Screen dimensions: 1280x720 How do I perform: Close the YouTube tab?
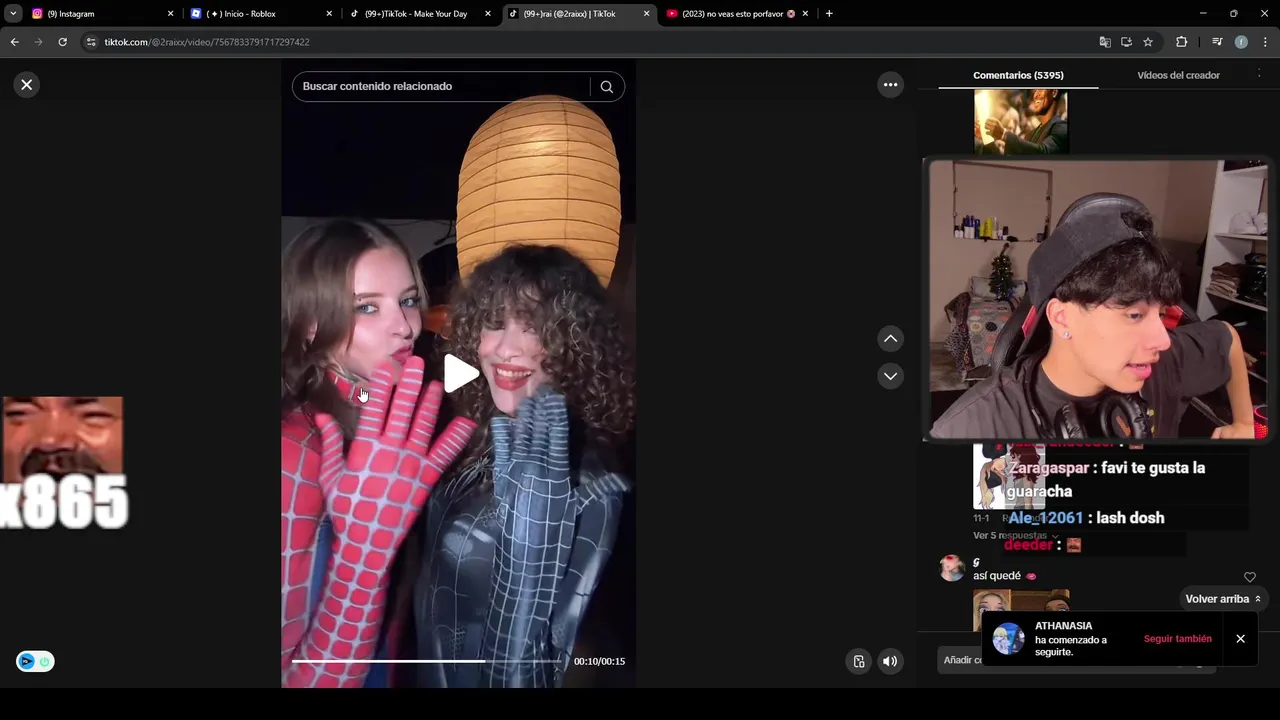[805, 14]
